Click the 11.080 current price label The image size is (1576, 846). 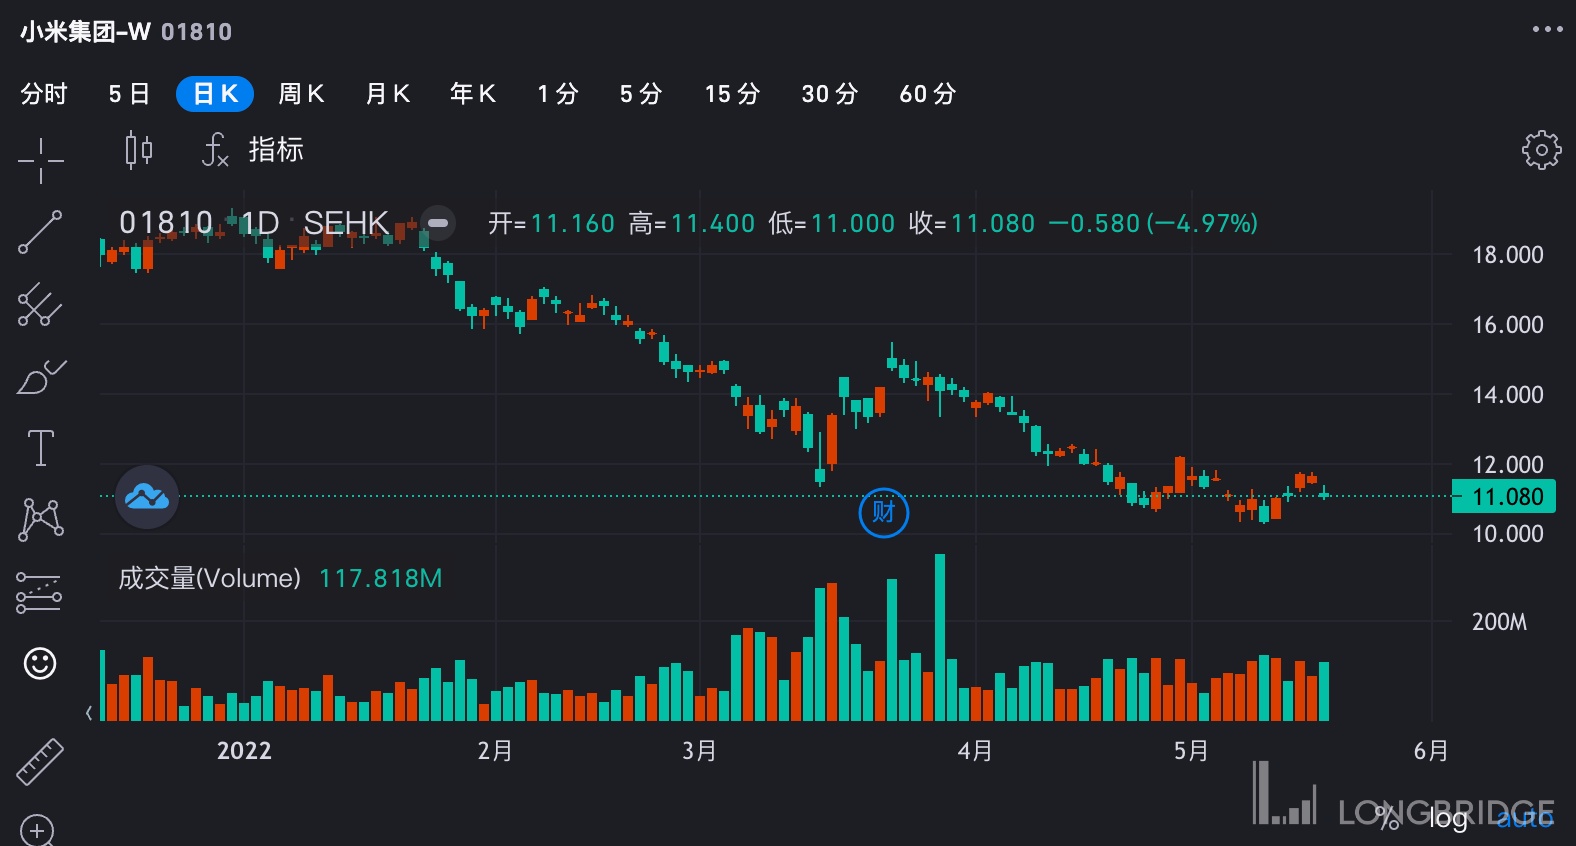1503,496
